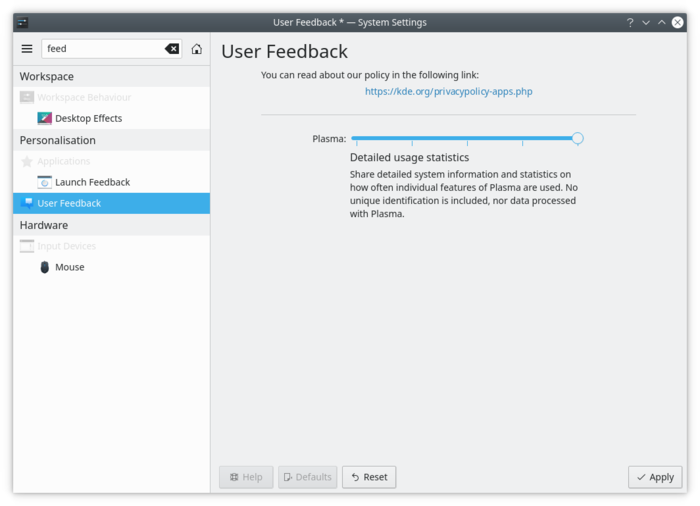Click the User Feedback page title
Viewport: 700px width, 506px height.
[284, 51]
